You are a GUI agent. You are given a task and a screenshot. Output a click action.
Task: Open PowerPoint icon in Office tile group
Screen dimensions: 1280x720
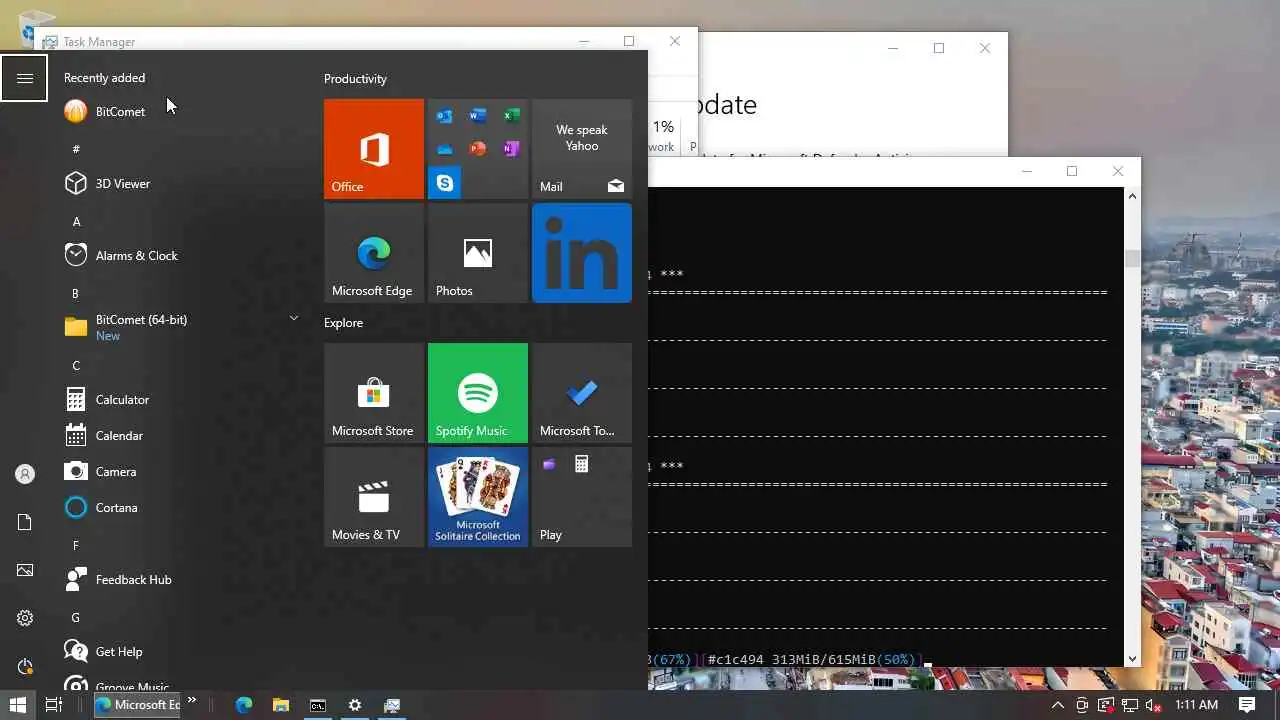[x=478, y=149]
